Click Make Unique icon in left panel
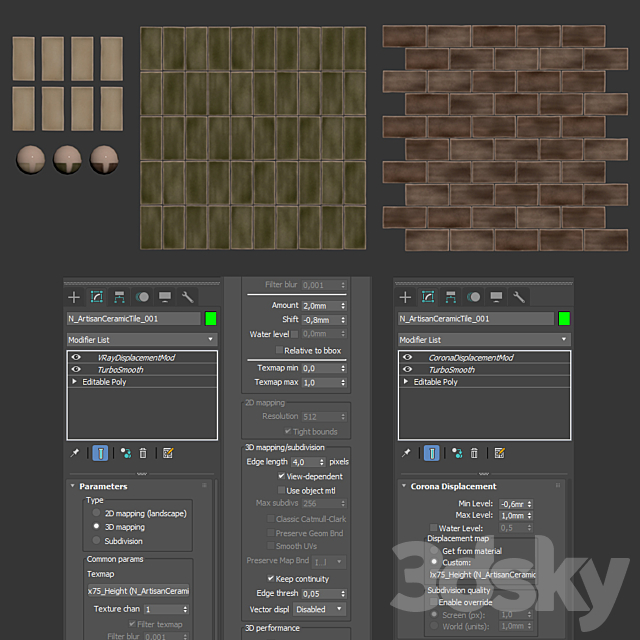The height and width of the screenshot is (640, 640). coord(126,453)
